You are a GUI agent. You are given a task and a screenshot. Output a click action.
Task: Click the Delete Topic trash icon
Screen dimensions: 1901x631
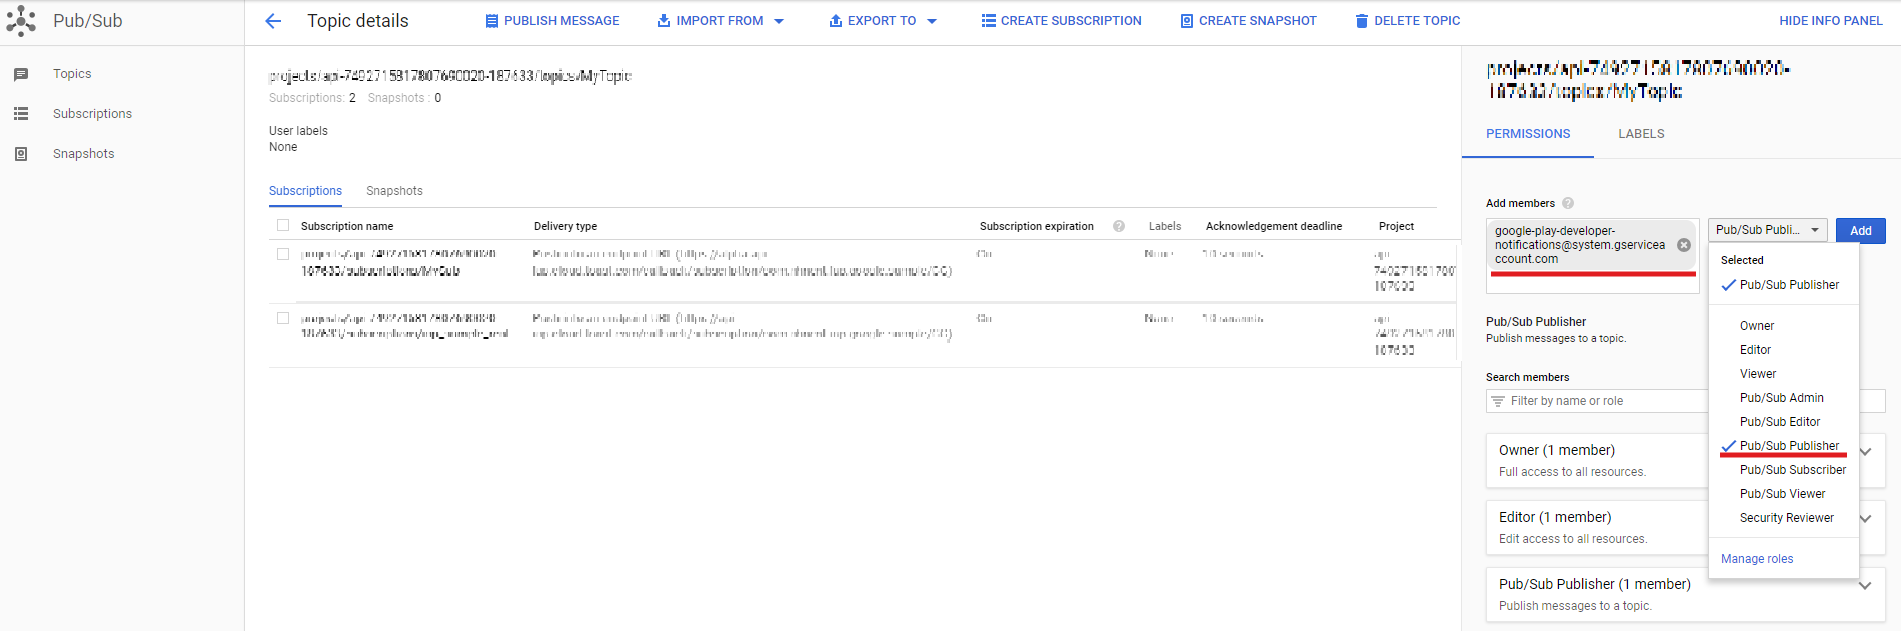(x=1362, y=21)
